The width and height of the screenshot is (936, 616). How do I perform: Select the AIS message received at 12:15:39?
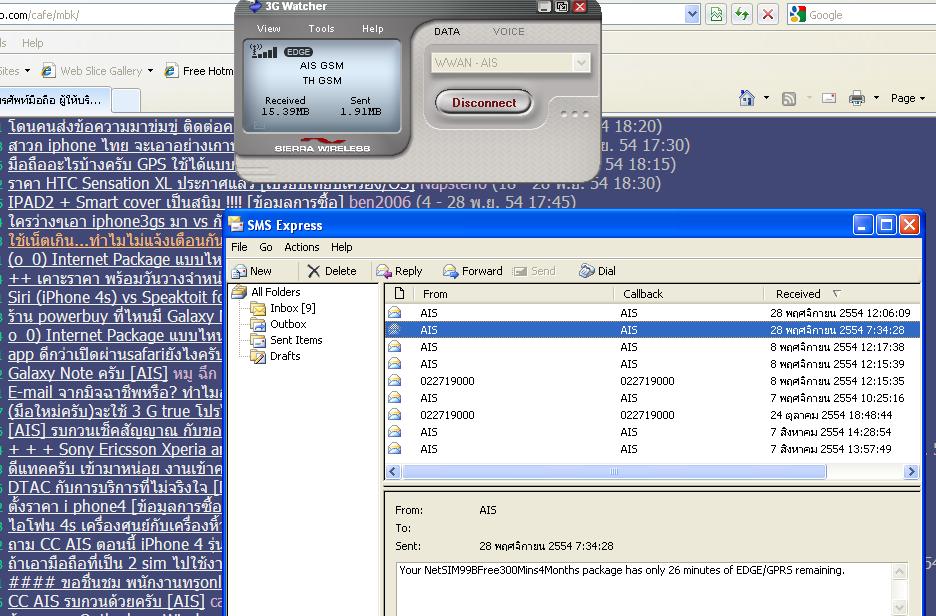pyautogui.click(x=652, y=364)
